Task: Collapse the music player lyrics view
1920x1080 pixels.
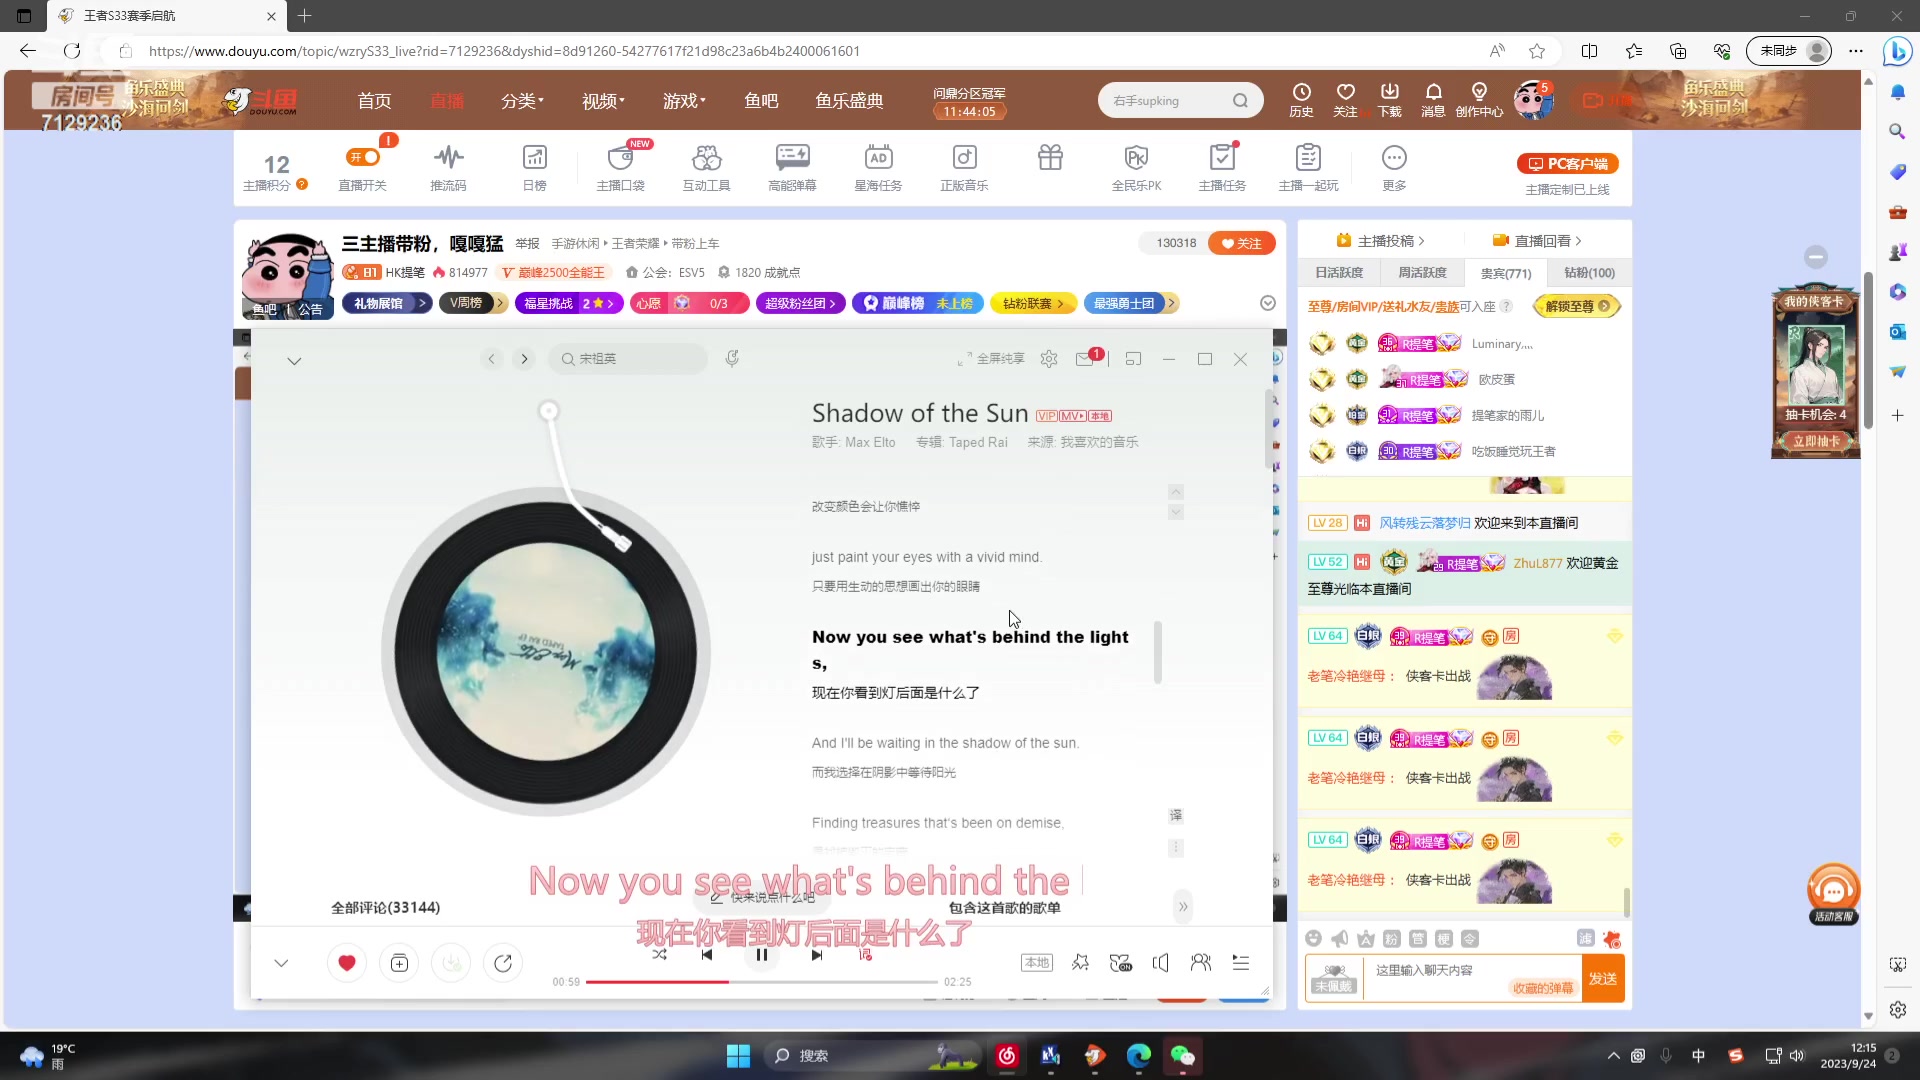Action: pos(294,361)
